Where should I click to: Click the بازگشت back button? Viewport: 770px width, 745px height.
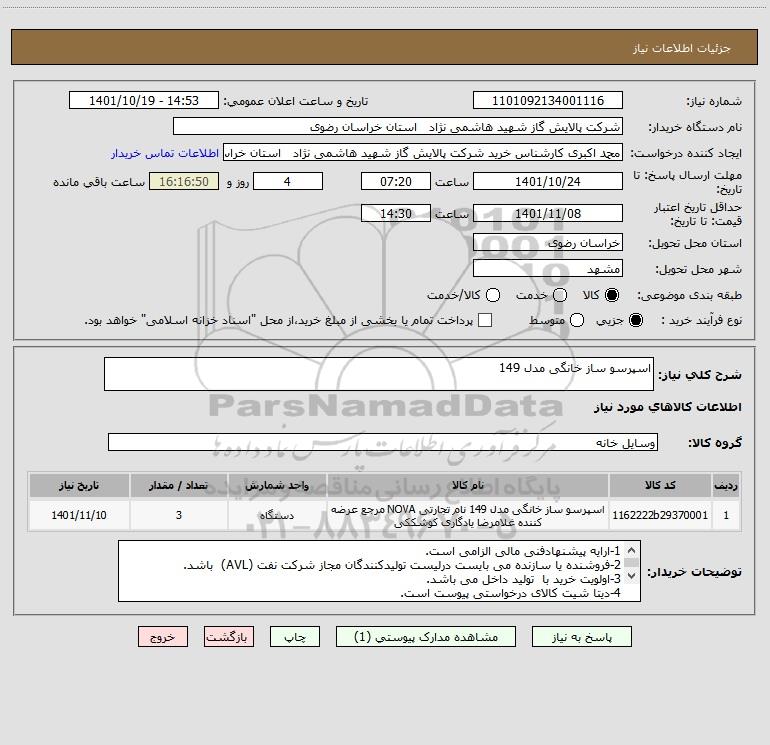[x=229, y=636]
